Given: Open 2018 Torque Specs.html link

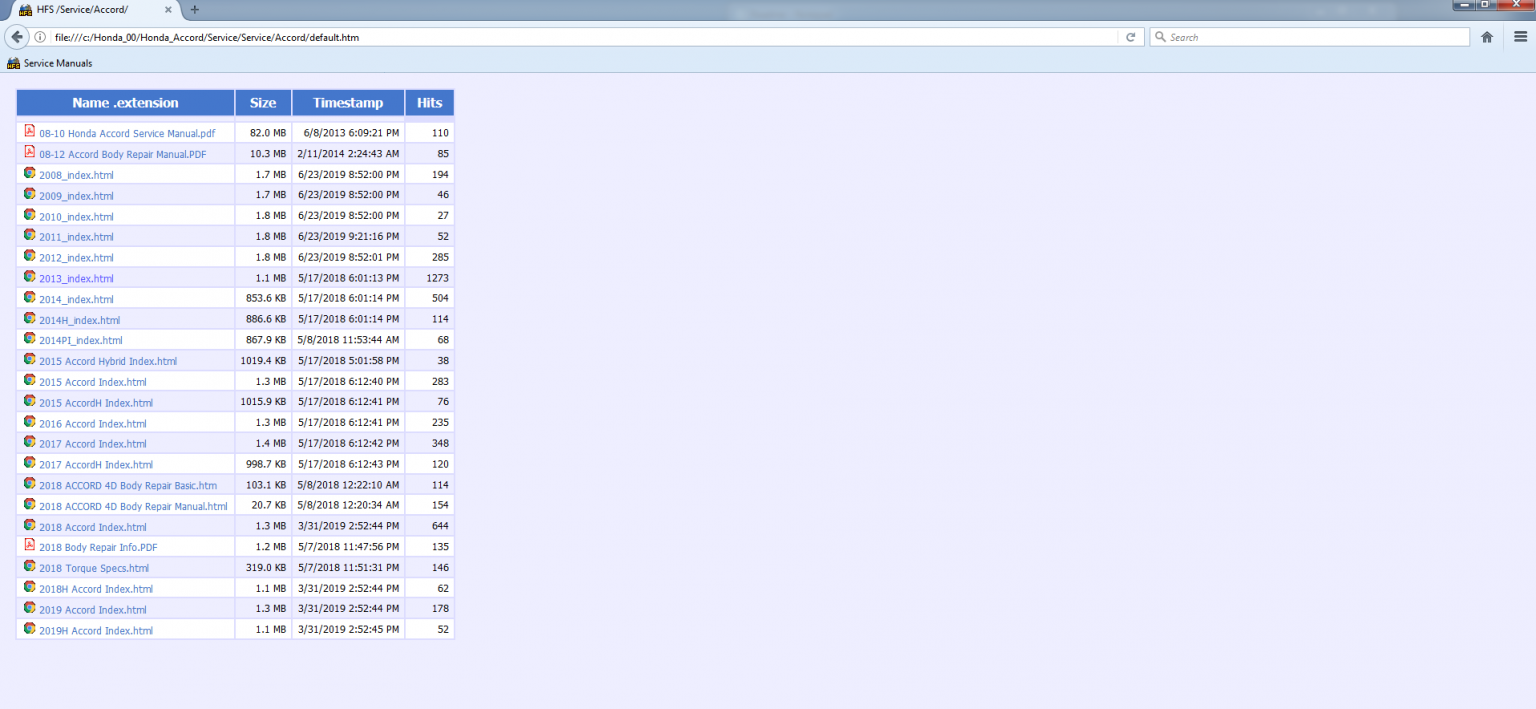Looking at the screenshot, I should [x=94, y=568].
